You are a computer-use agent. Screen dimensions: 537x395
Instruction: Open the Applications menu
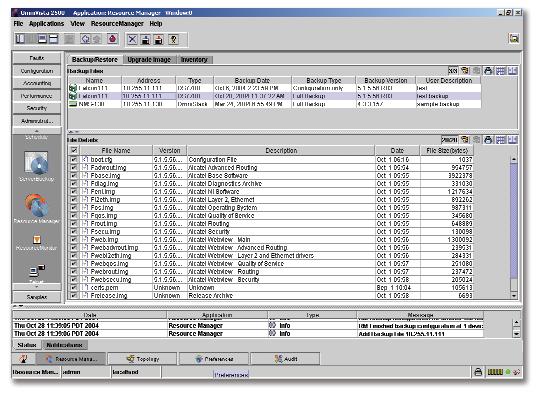click(46, 24)
